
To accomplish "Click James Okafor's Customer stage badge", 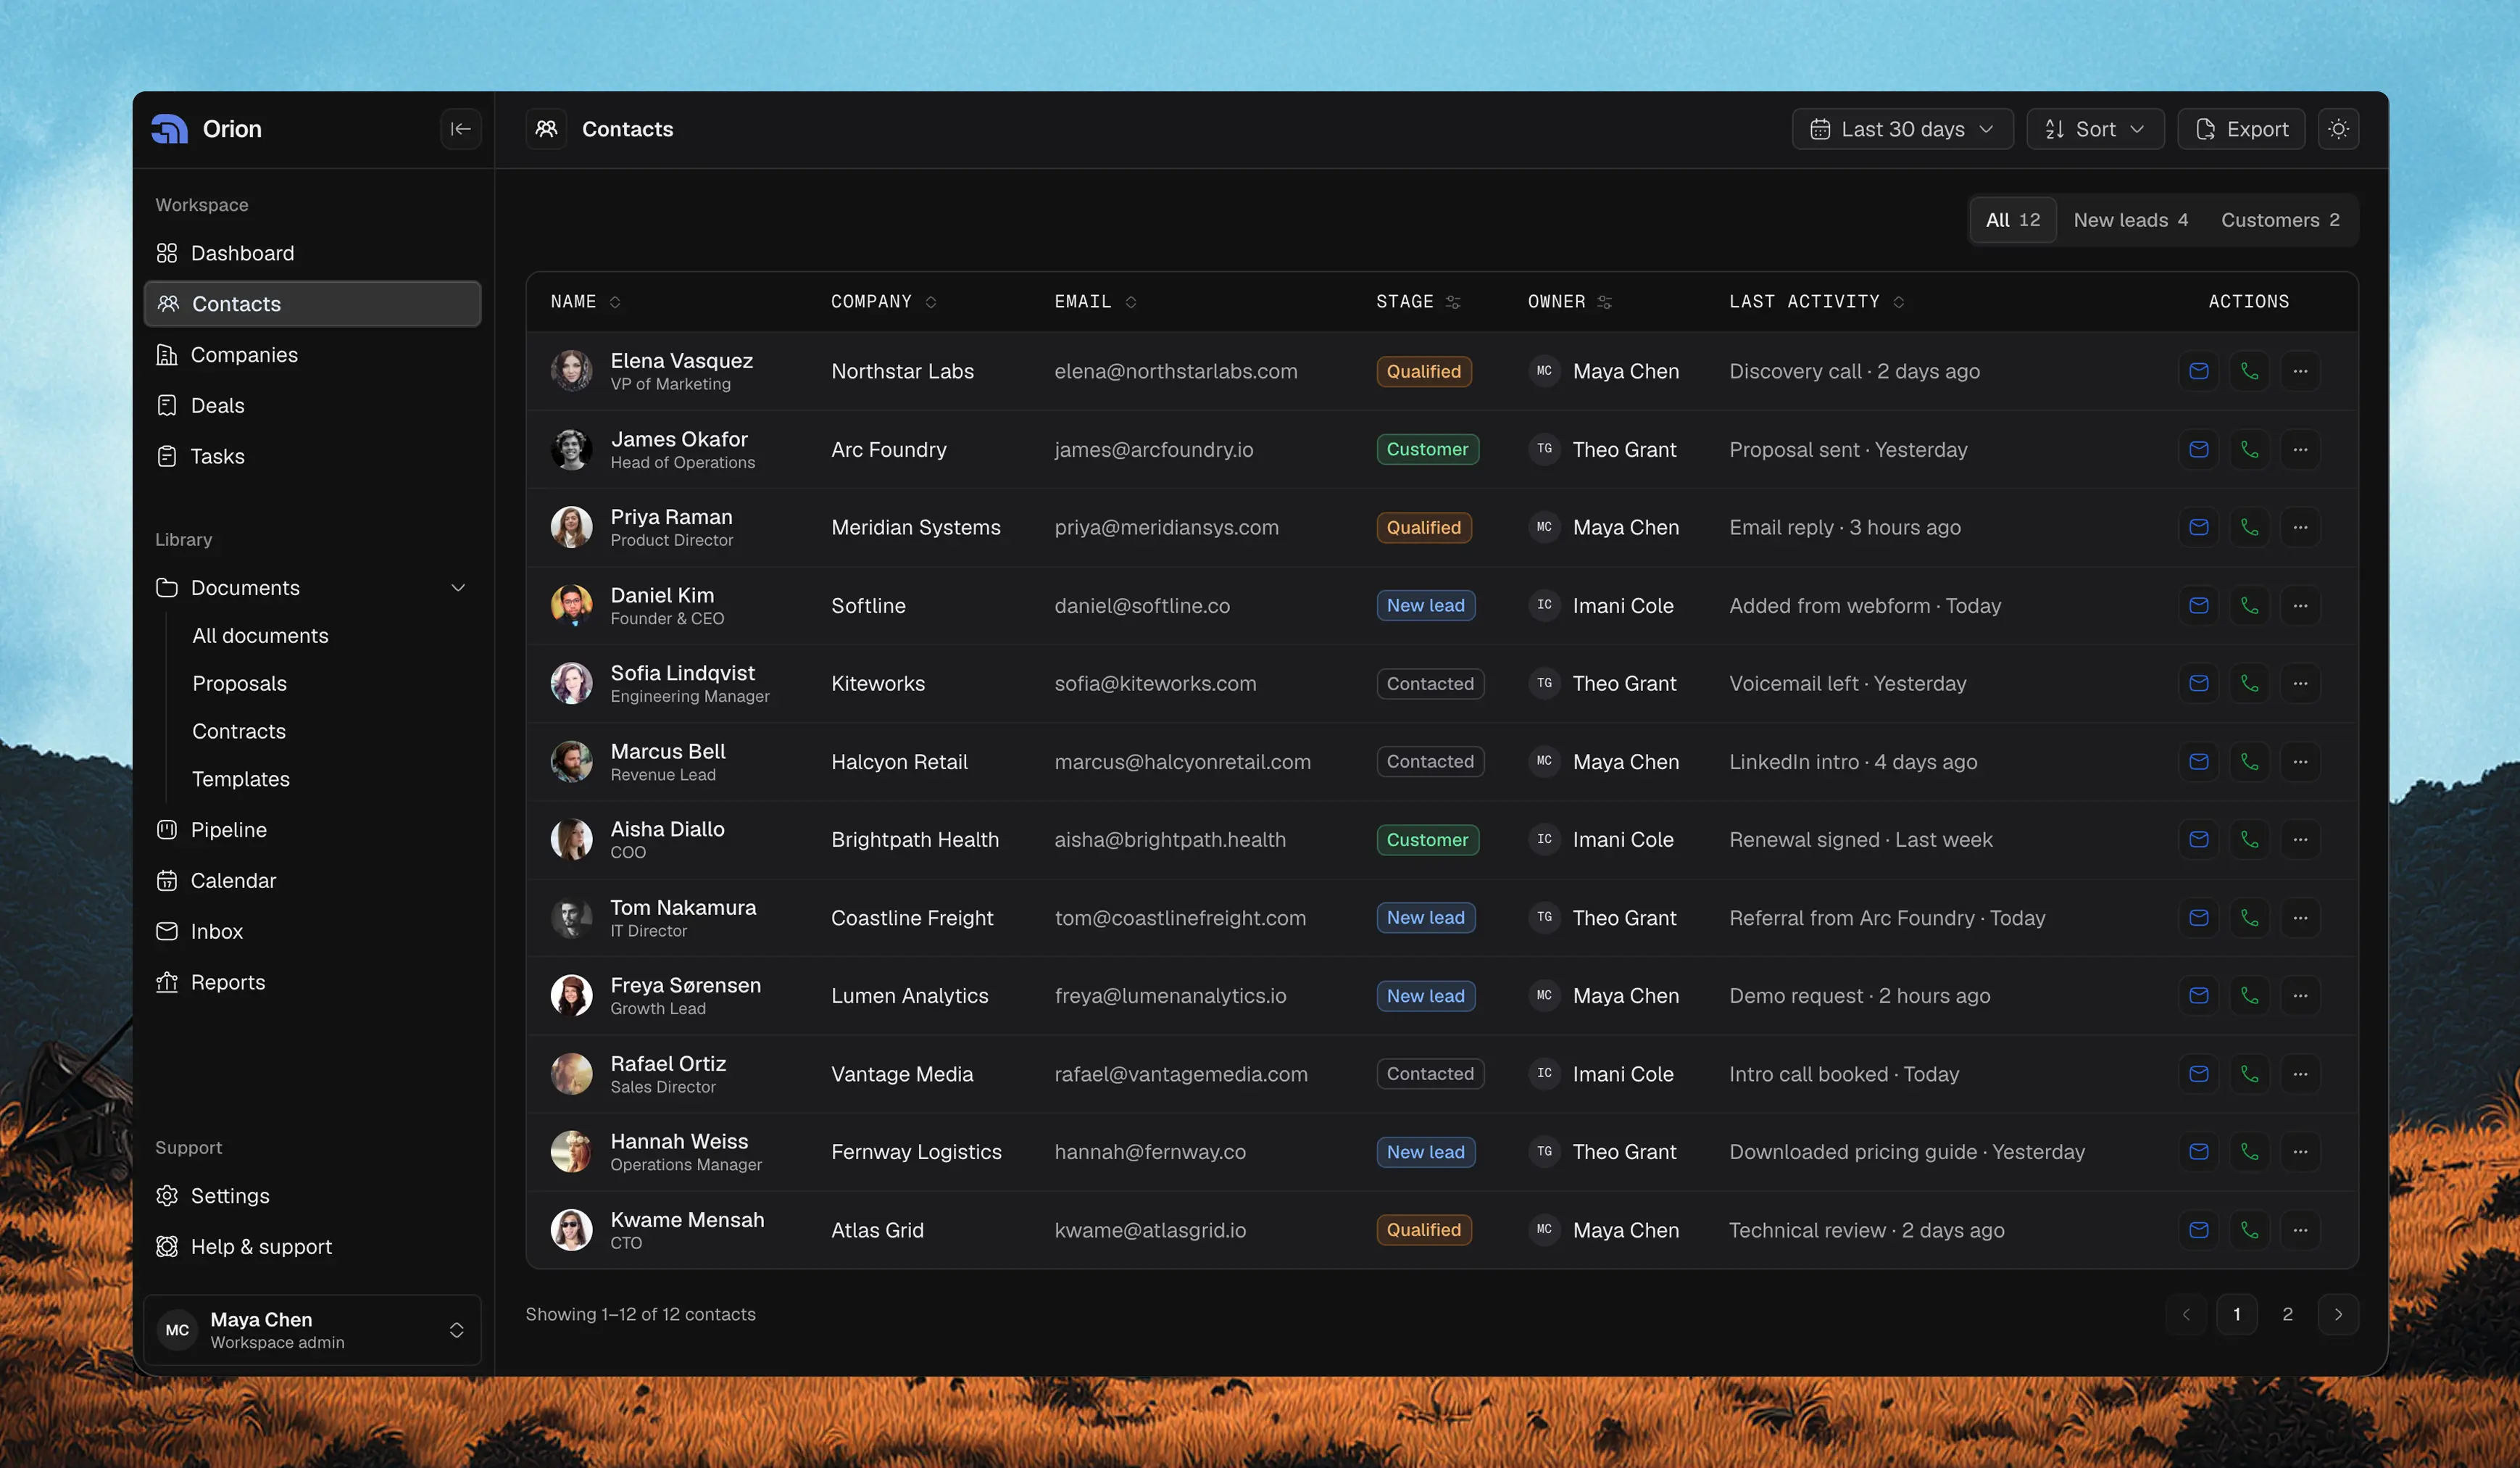I will coord(1427,449).
